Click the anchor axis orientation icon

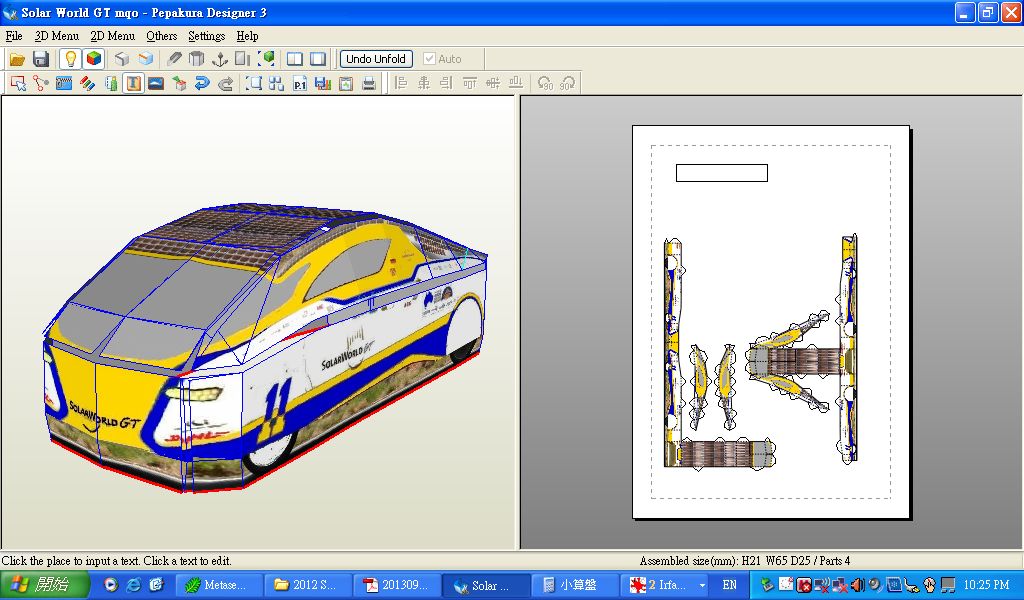[220, 59]
